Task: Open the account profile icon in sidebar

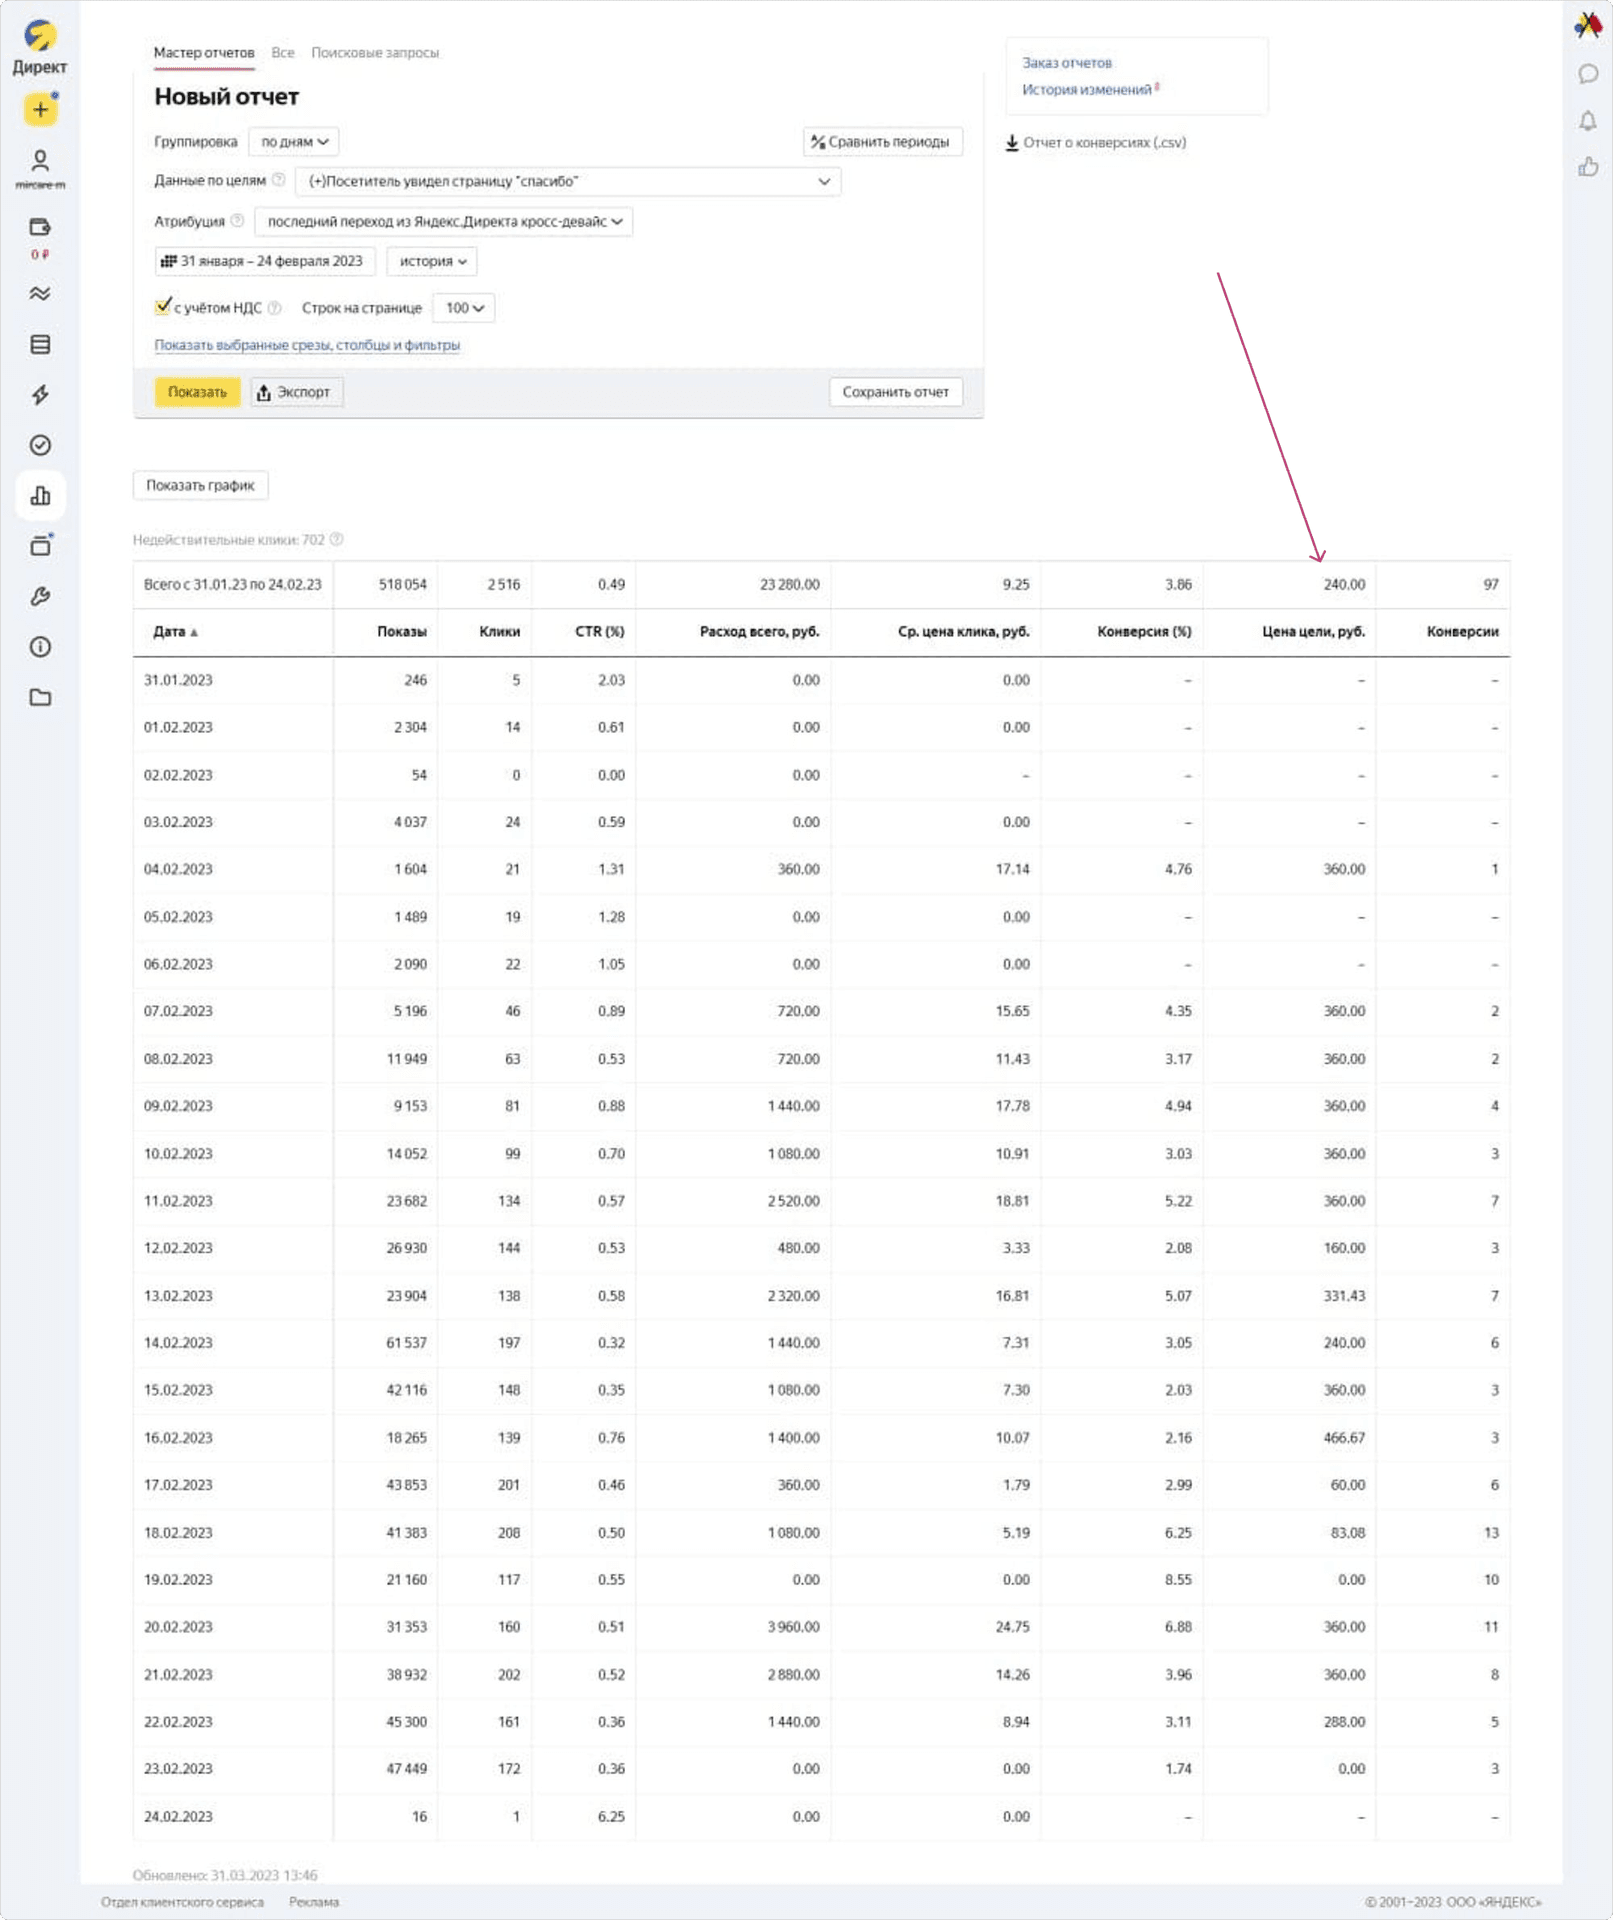Action: (x=40, y=161)
